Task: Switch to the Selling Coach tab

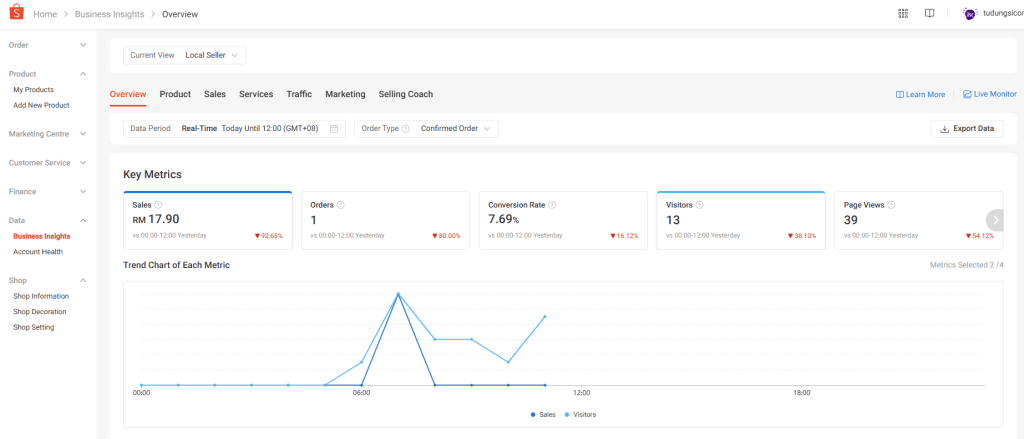Action: point(406,94)
